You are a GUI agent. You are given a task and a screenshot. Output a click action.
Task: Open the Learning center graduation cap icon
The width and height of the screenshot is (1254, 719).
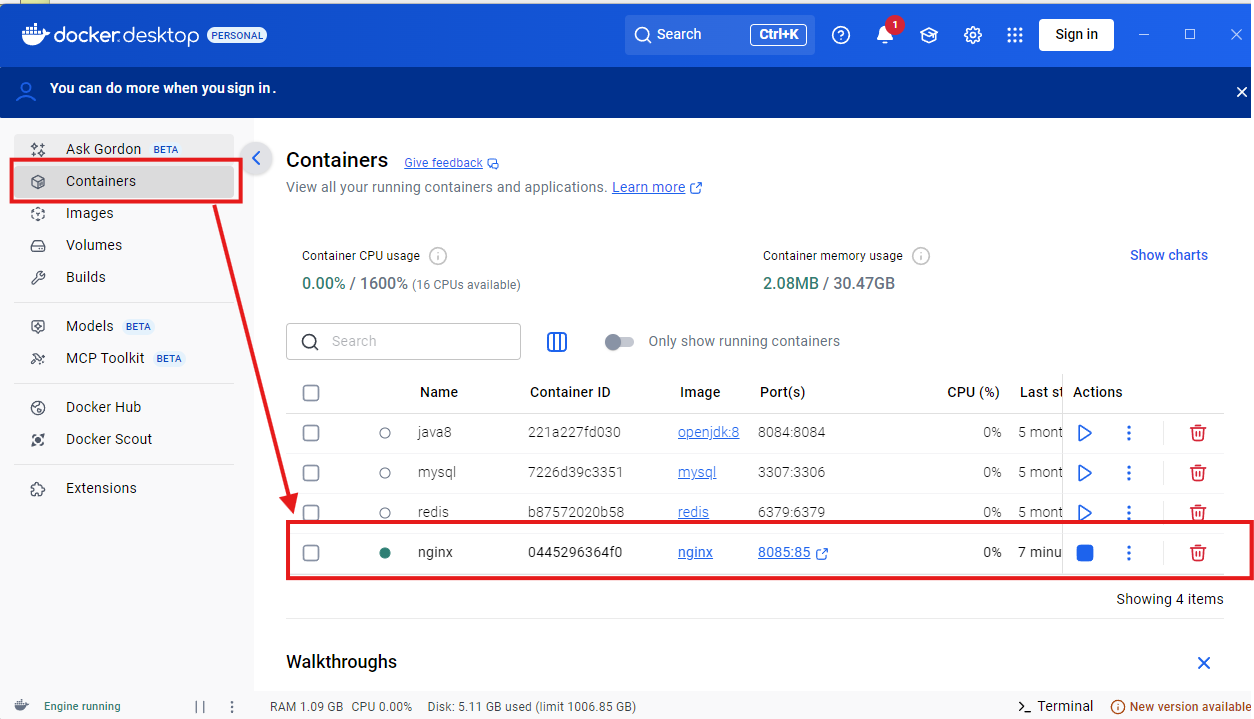pyautogui.click(x=929, y=35)
